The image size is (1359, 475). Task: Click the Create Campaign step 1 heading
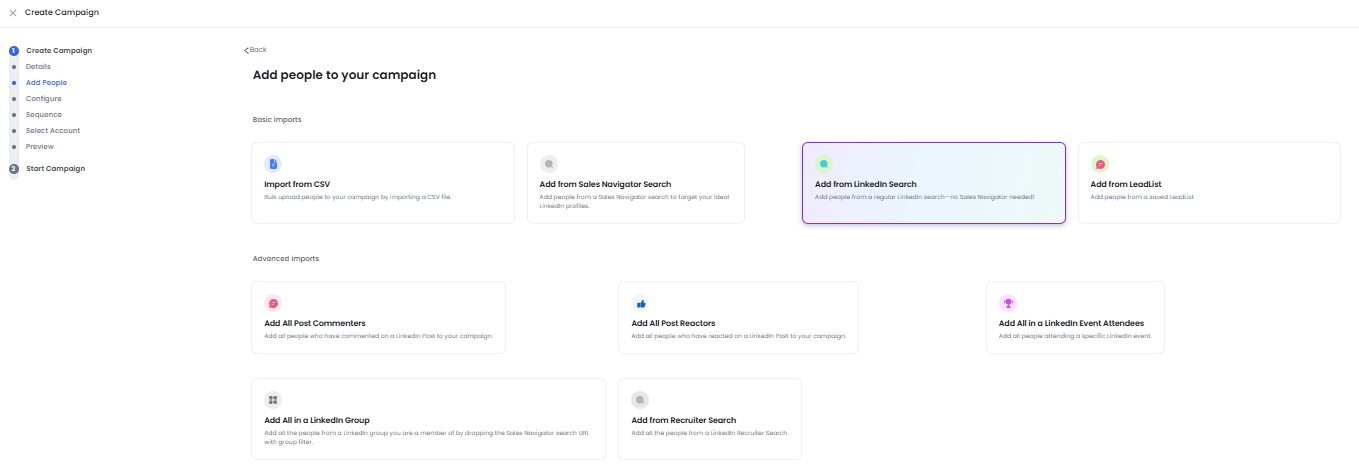click(59, 50)
